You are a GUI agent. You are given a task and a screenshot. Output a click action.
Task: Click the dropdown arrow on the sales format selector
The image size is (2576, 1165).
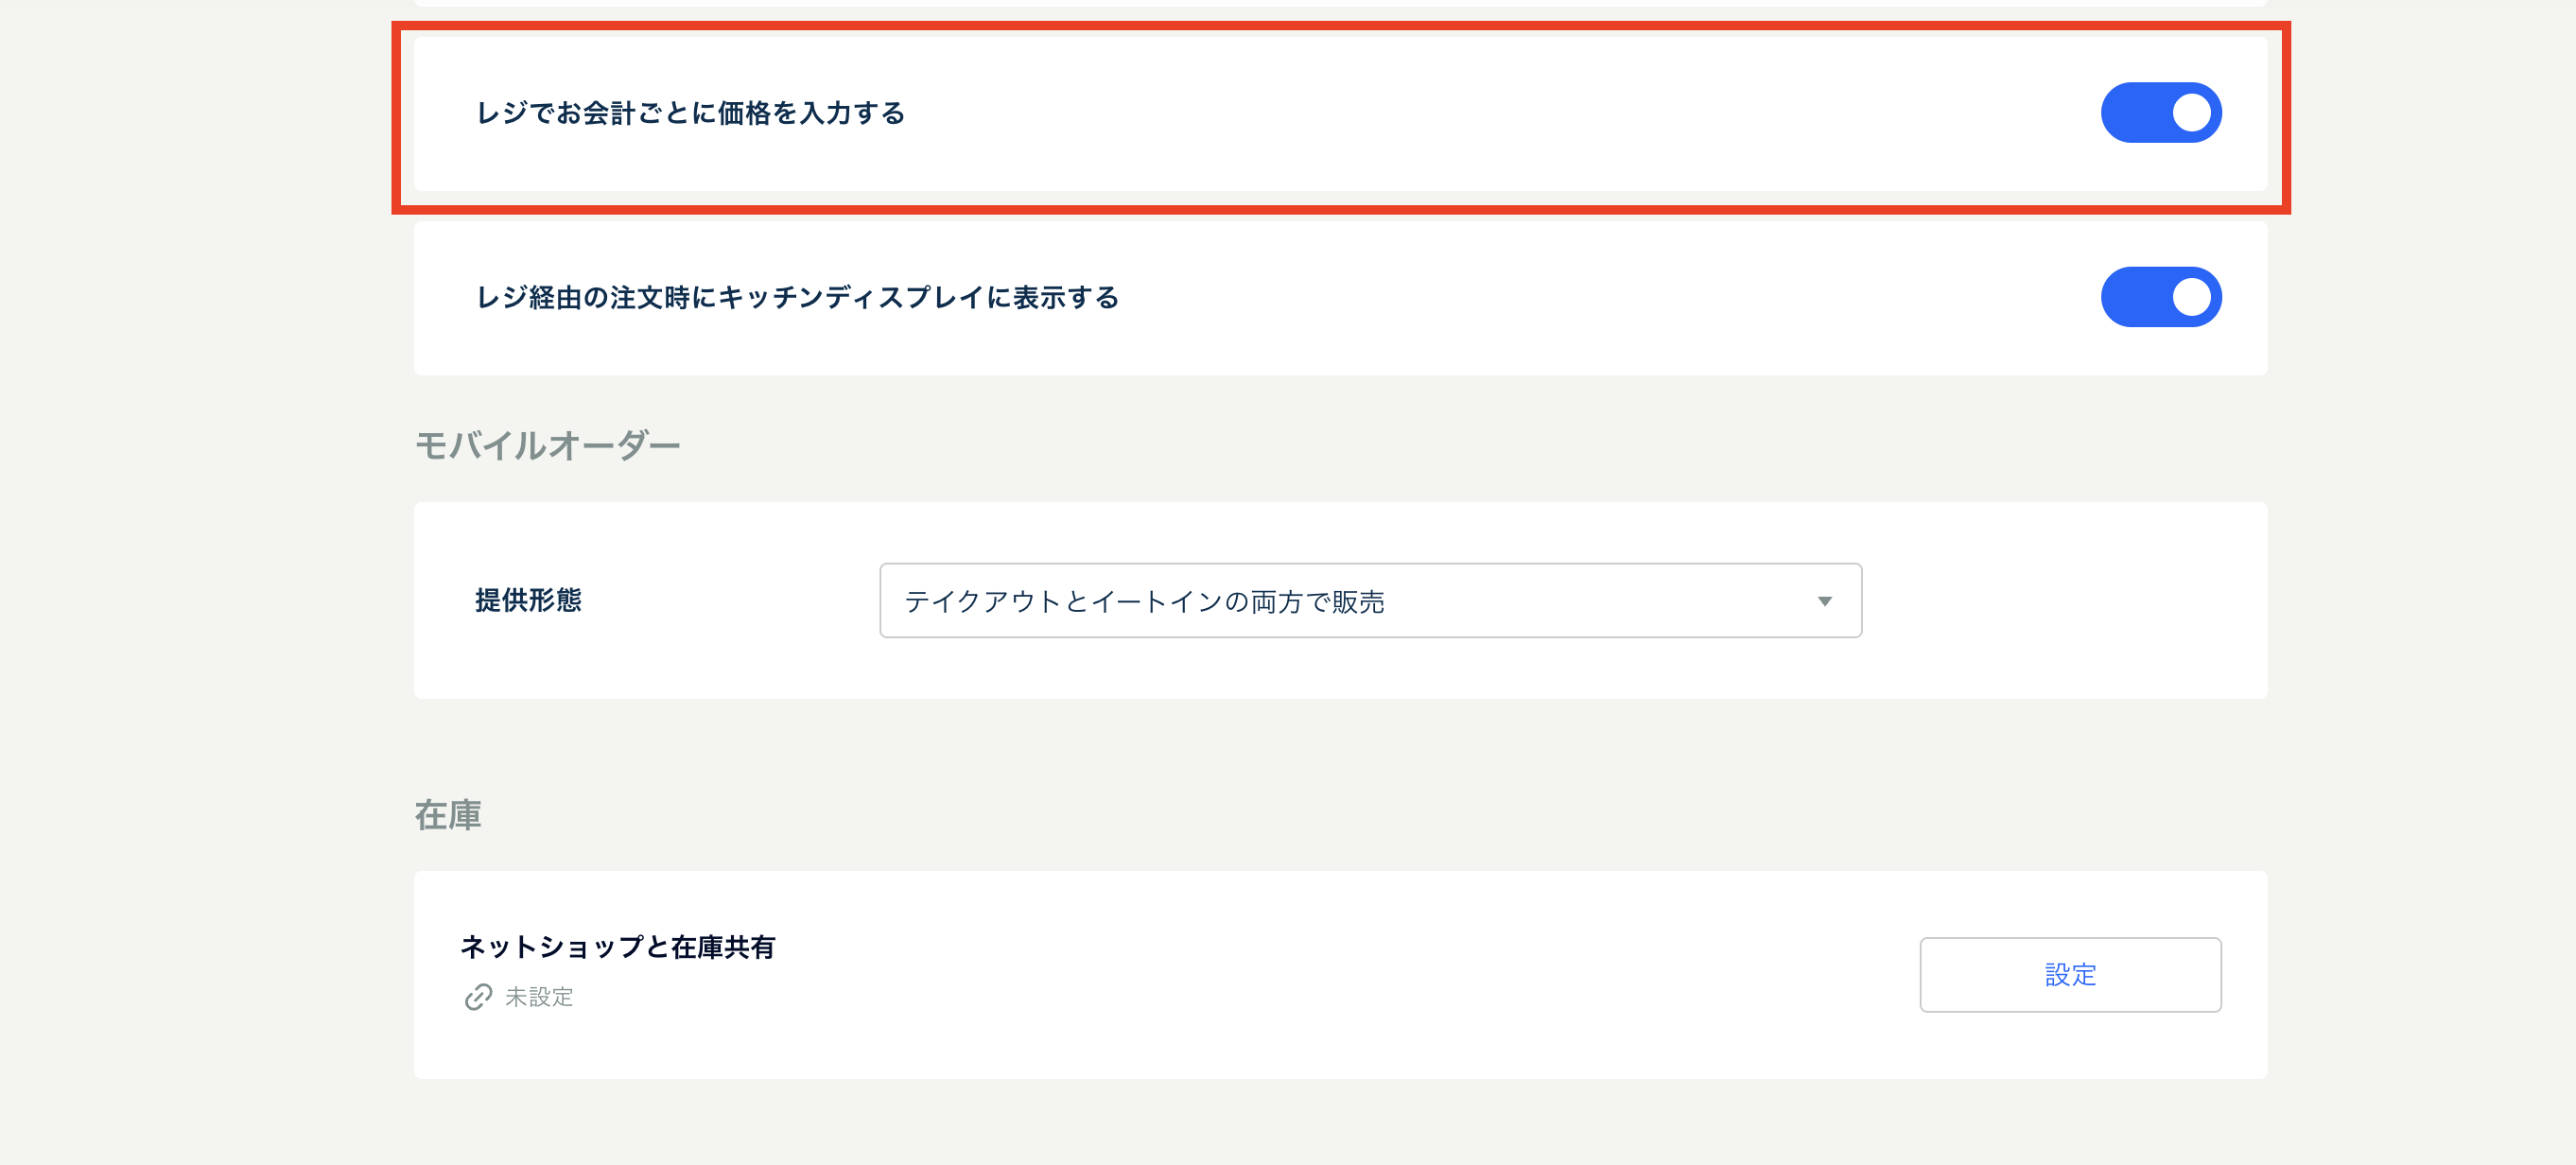click(x=1825, y=600)
